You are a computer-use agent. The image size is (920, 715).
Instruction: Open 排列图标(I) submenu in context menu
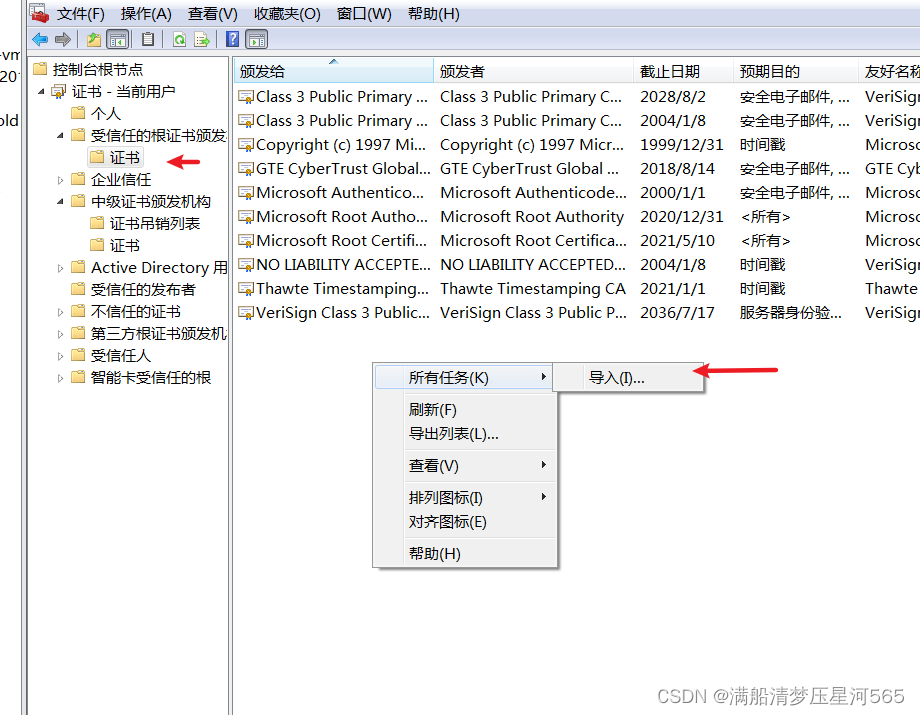[x=465, y=497]
